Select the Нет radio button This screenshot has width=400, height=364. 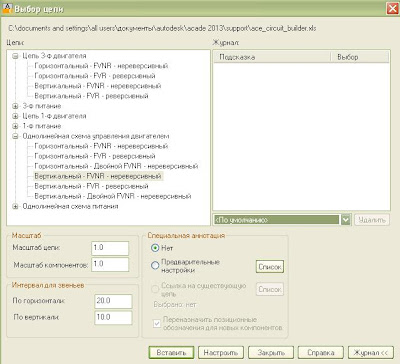(x=155, y=248)
